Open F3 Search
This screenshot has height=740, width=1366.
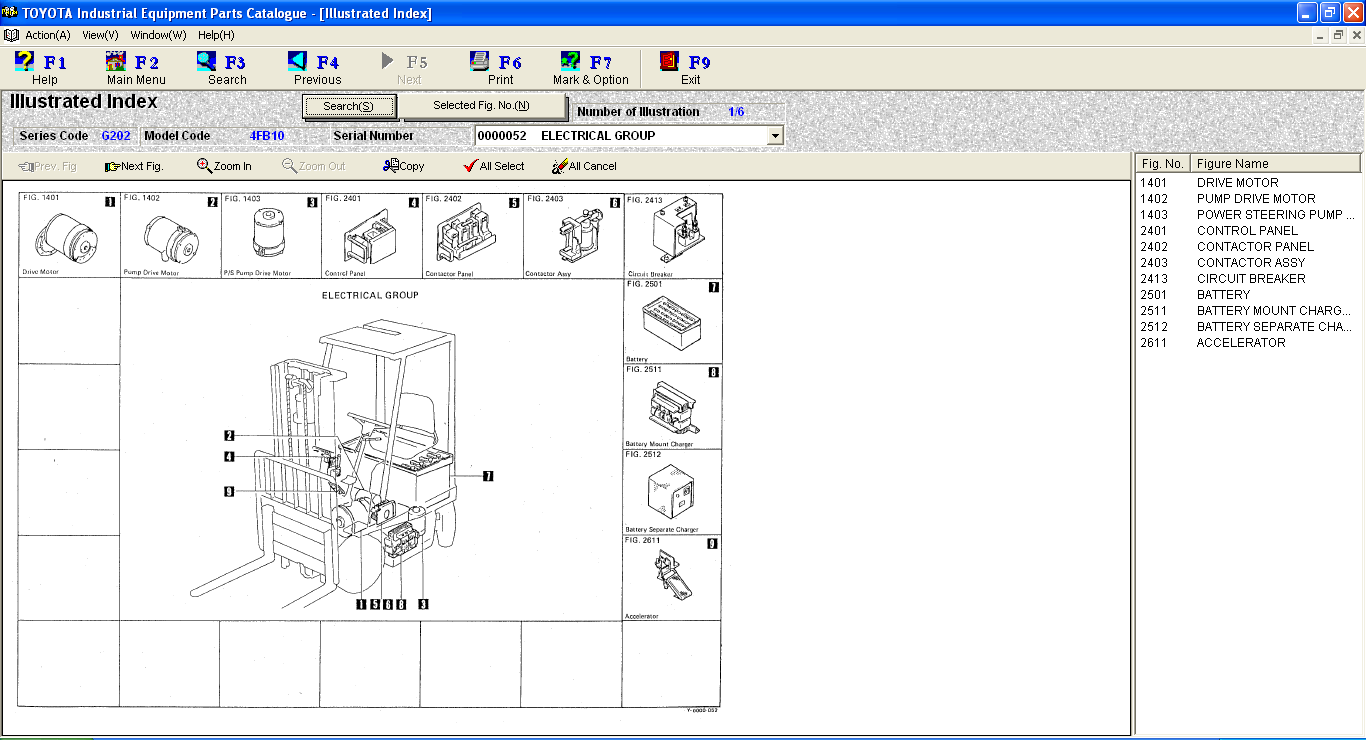[226, 69]
